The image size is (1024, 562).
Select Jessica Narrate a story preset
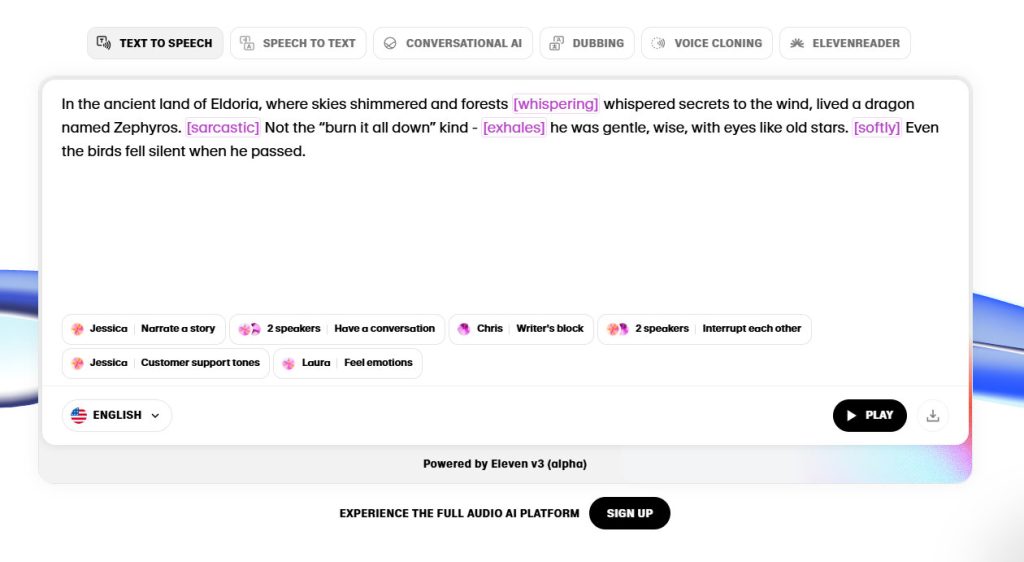[x=144, y=329]
